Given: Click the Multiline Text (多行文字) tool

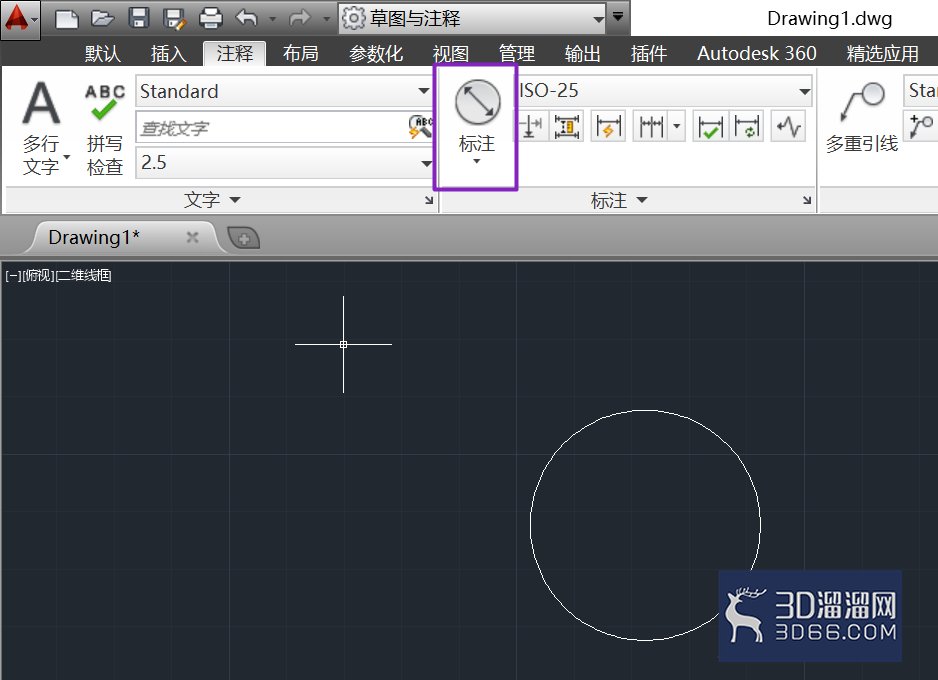Looking at the screenshot, I should 41,127.
